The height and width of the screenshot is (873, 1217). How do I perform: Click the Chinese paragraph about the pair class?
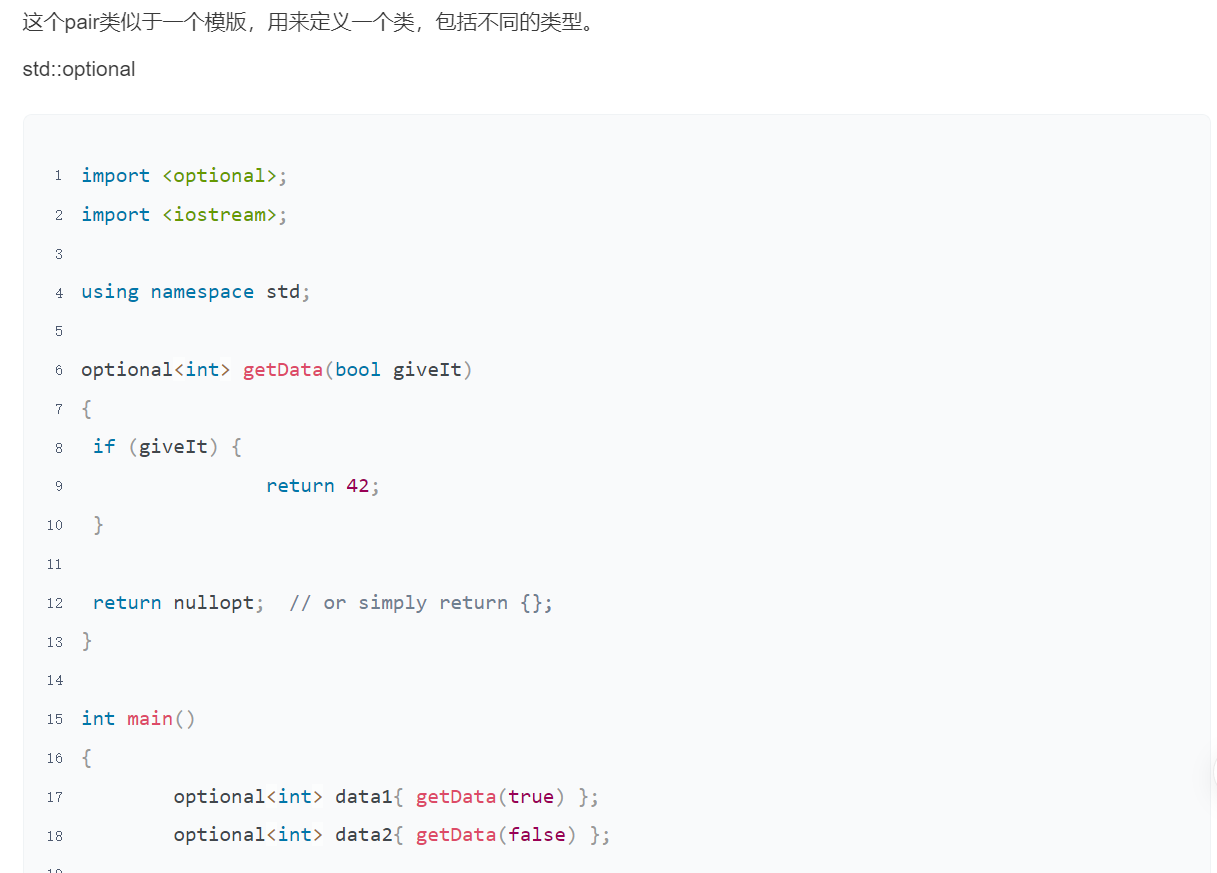[x=309, y=21]
